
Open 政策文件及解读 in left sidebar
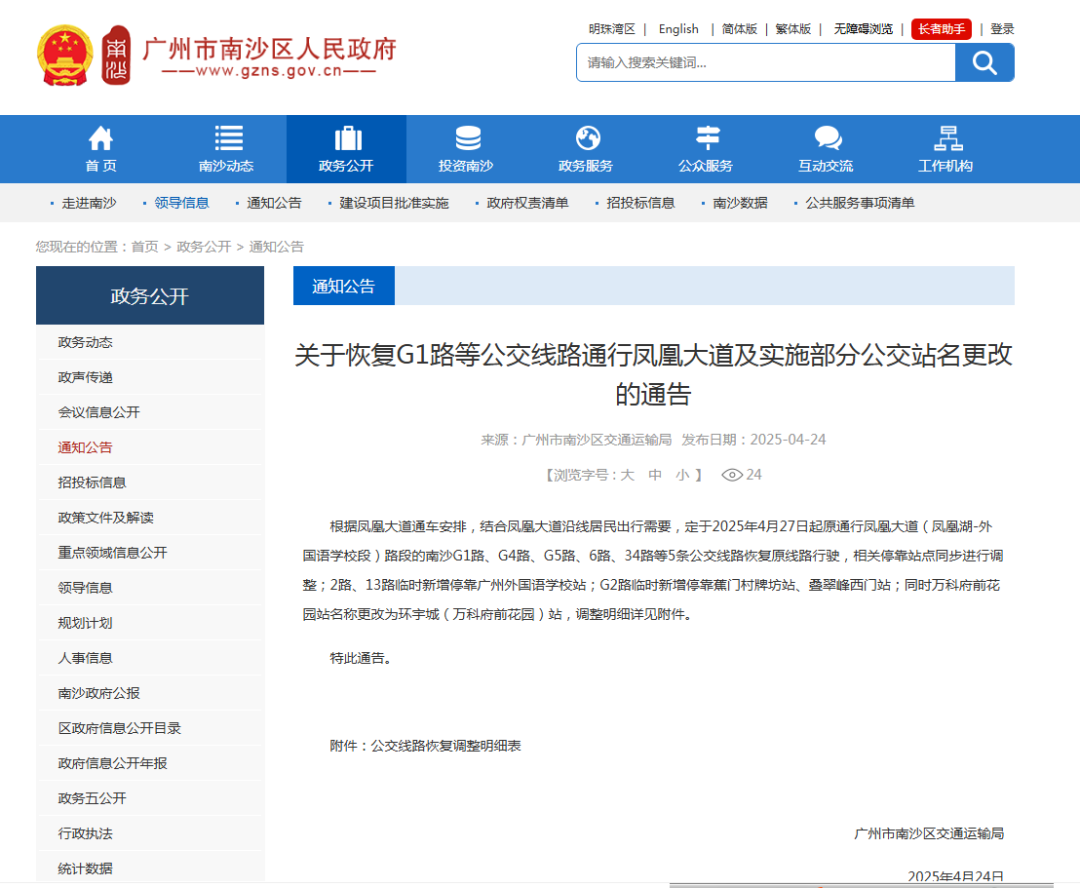(x=106, y=518)
